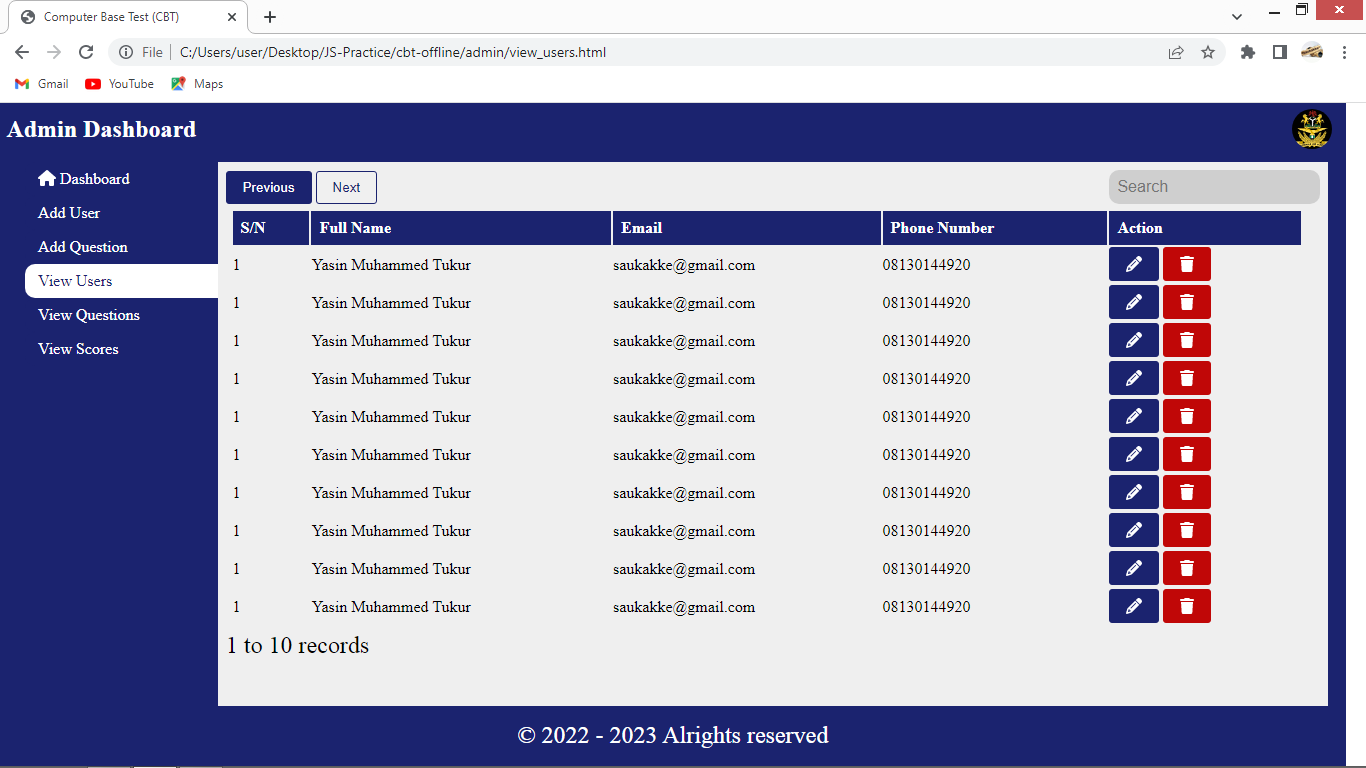Click the edit pencil in the sixth row
1366x768 pixels.
click(x=1134, y=454)
